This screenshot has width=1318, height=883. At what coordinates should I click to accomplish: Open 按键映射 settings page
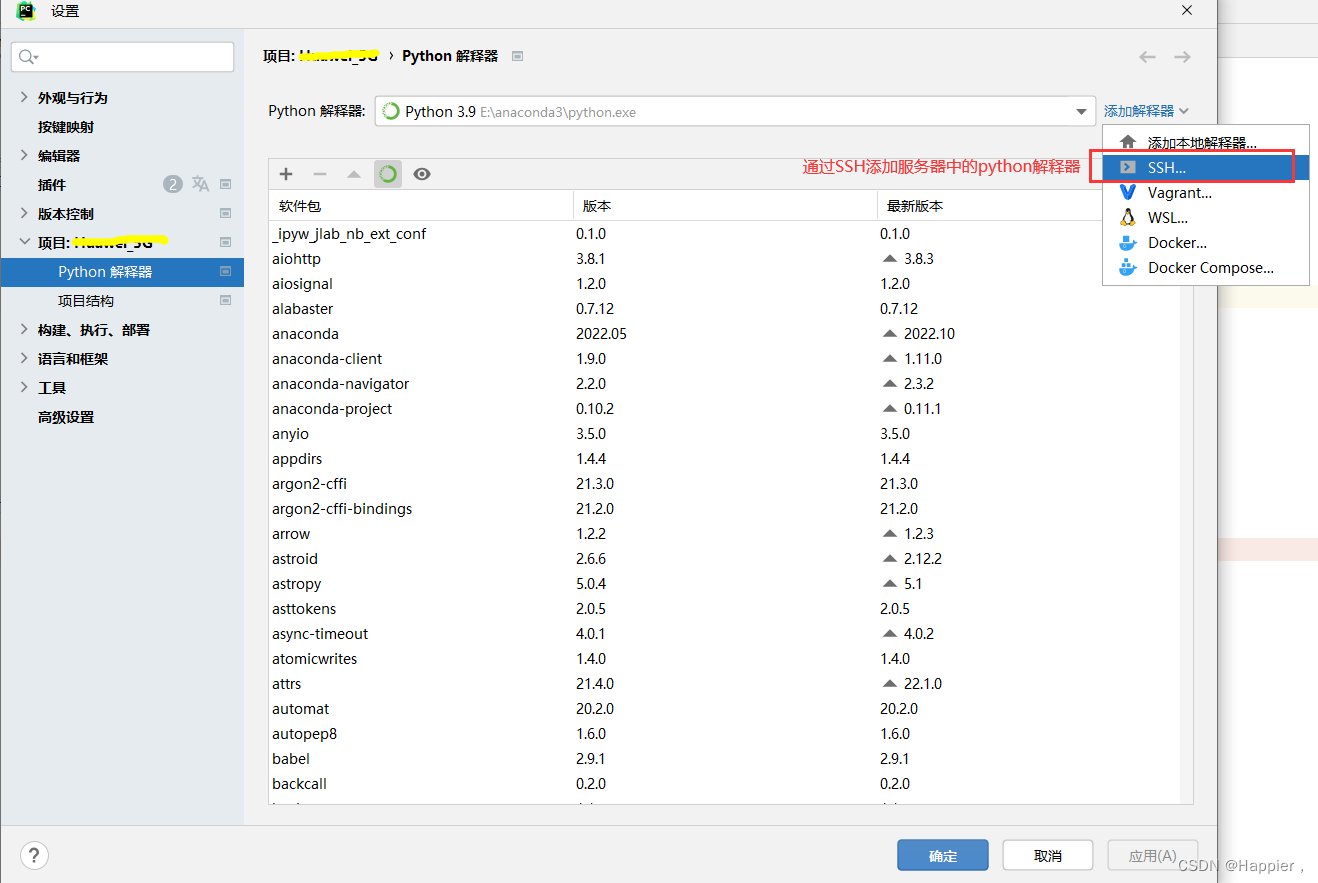pos(66,127)
